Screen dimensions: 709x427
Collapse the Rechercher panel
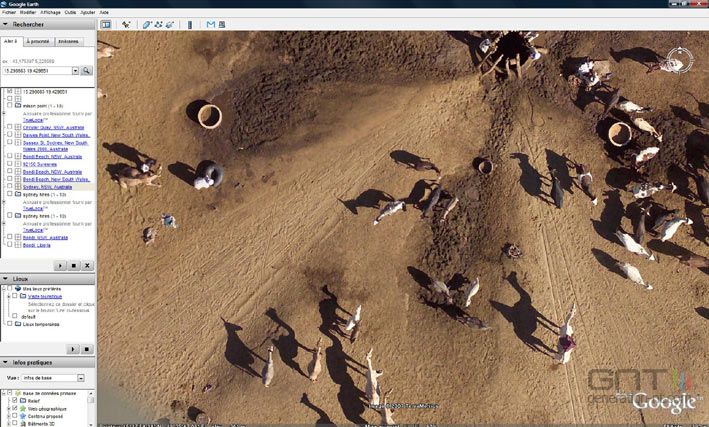click(5, 24)
